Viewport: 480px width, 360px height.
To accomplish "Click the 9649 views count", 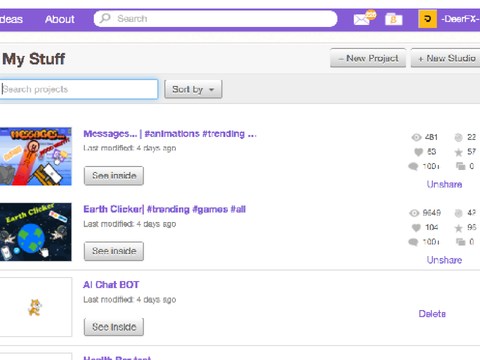I will tap(432, 213).
